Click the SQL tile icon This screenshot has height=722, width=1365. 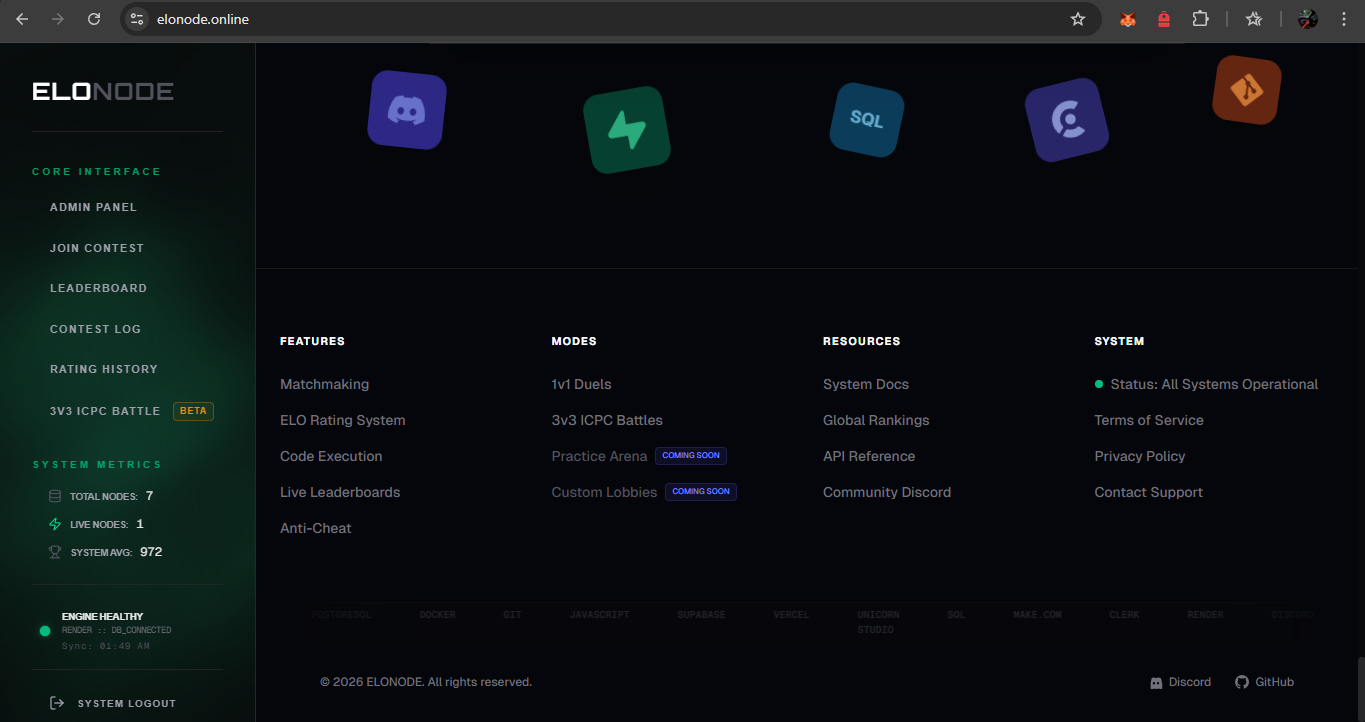pyautogui.click(x=867, y=120)
